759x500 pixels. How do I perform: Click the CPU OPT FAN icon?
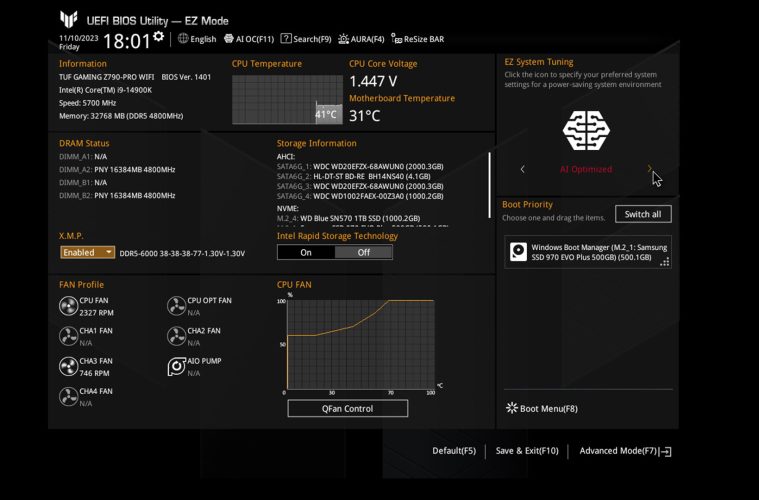pos(176,306)
